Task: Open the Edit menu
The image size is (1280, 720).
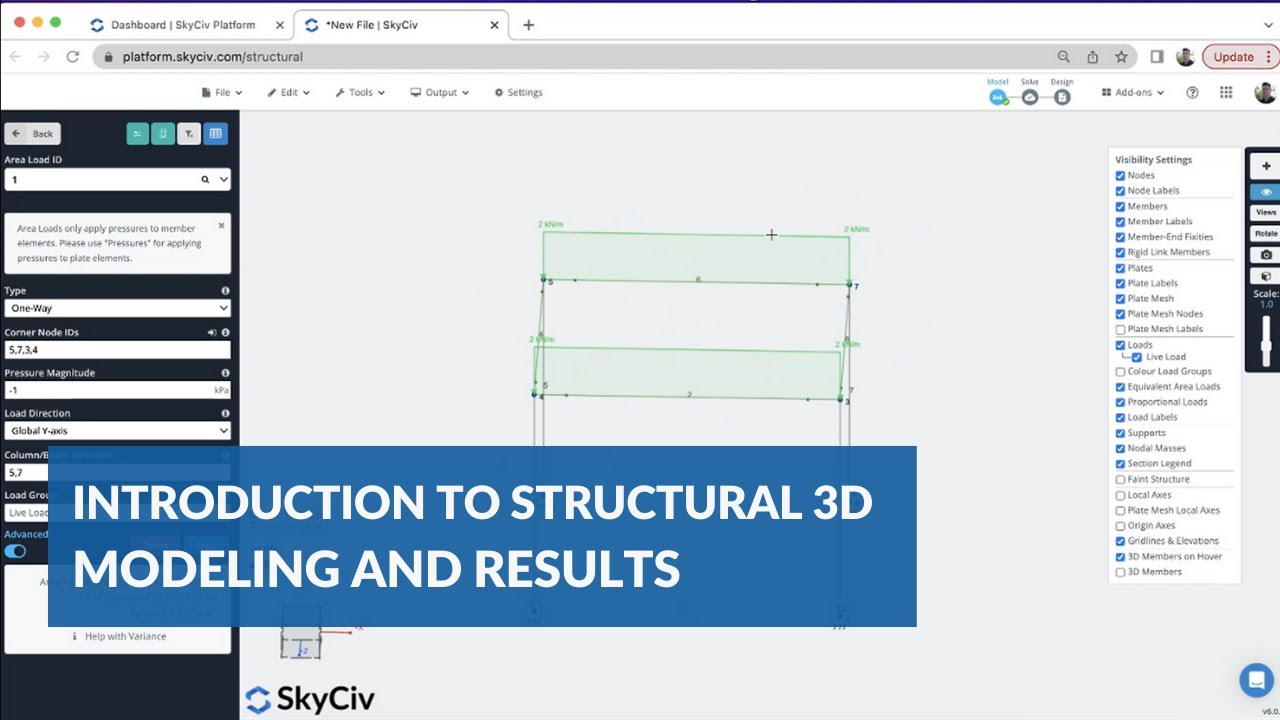Action: point(289,92)
